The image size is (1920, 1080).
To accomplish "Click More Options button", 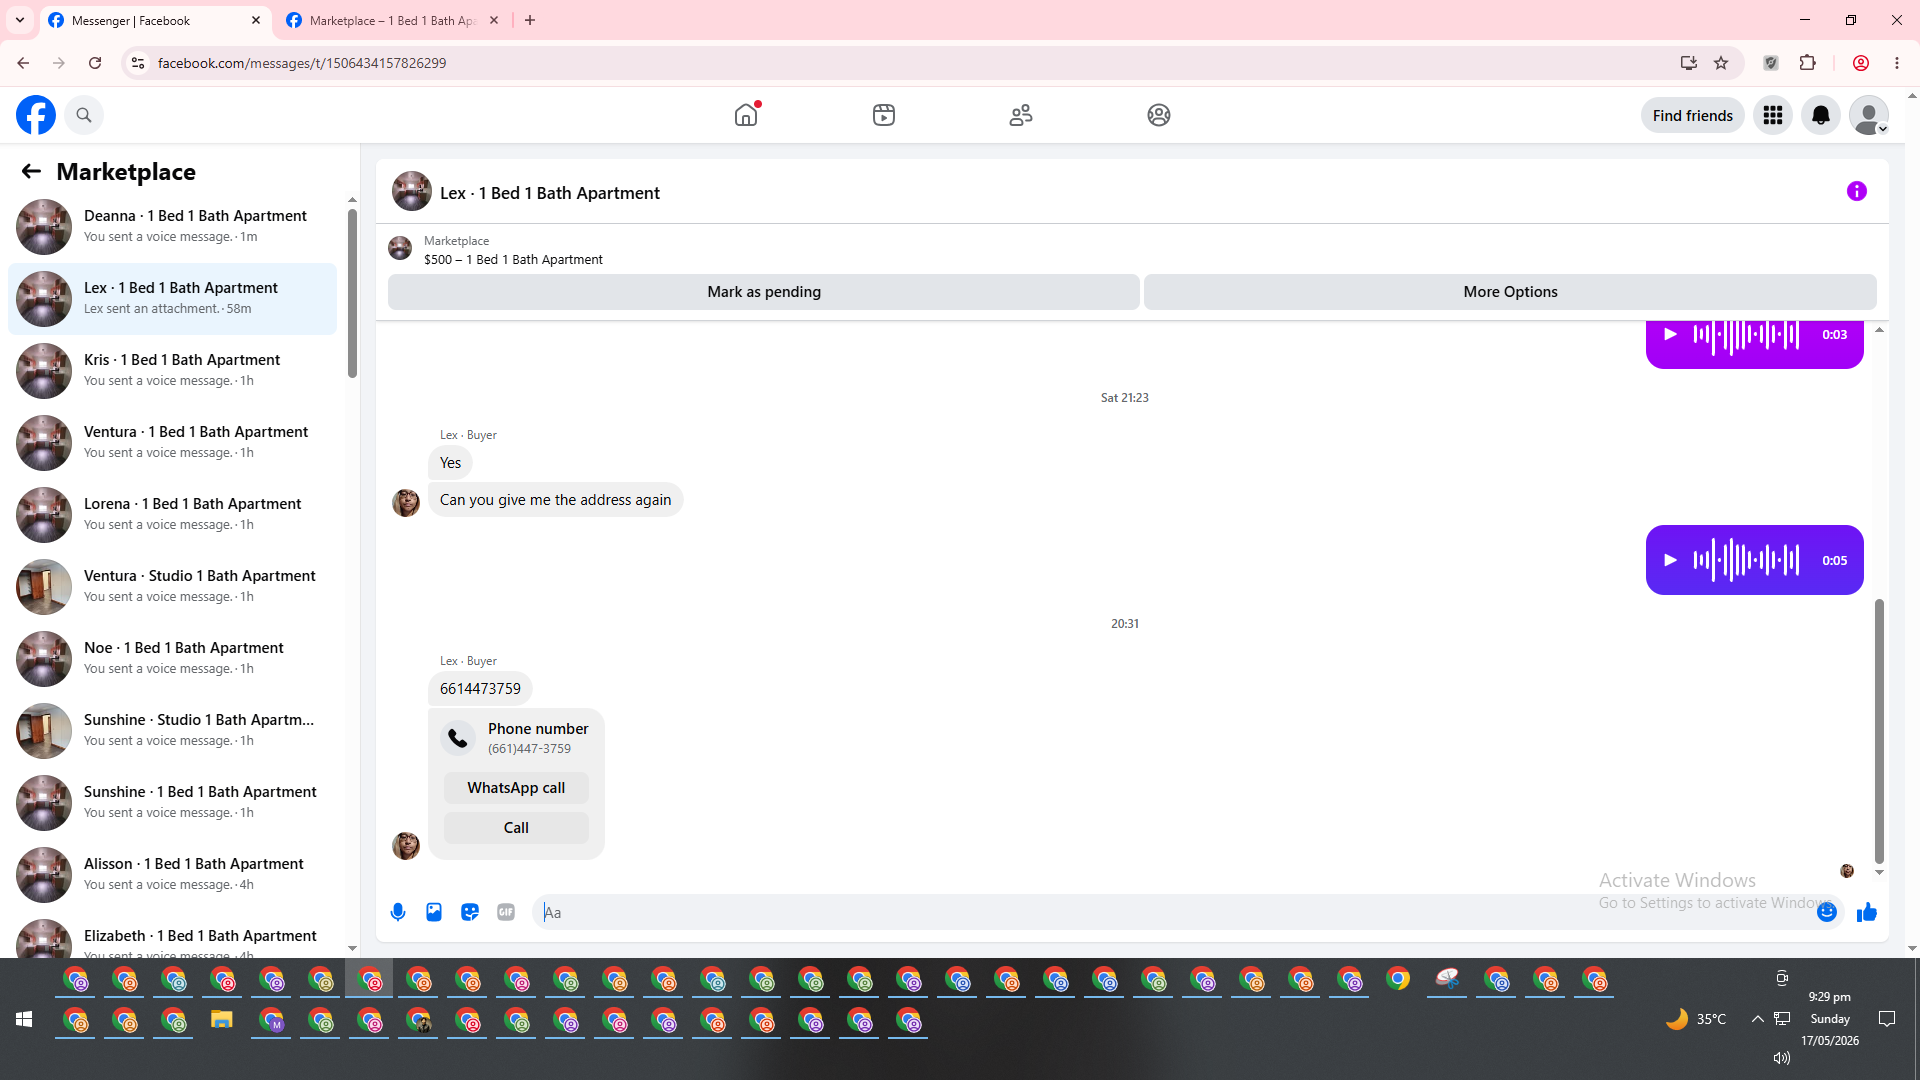I will click(1510, 292).
